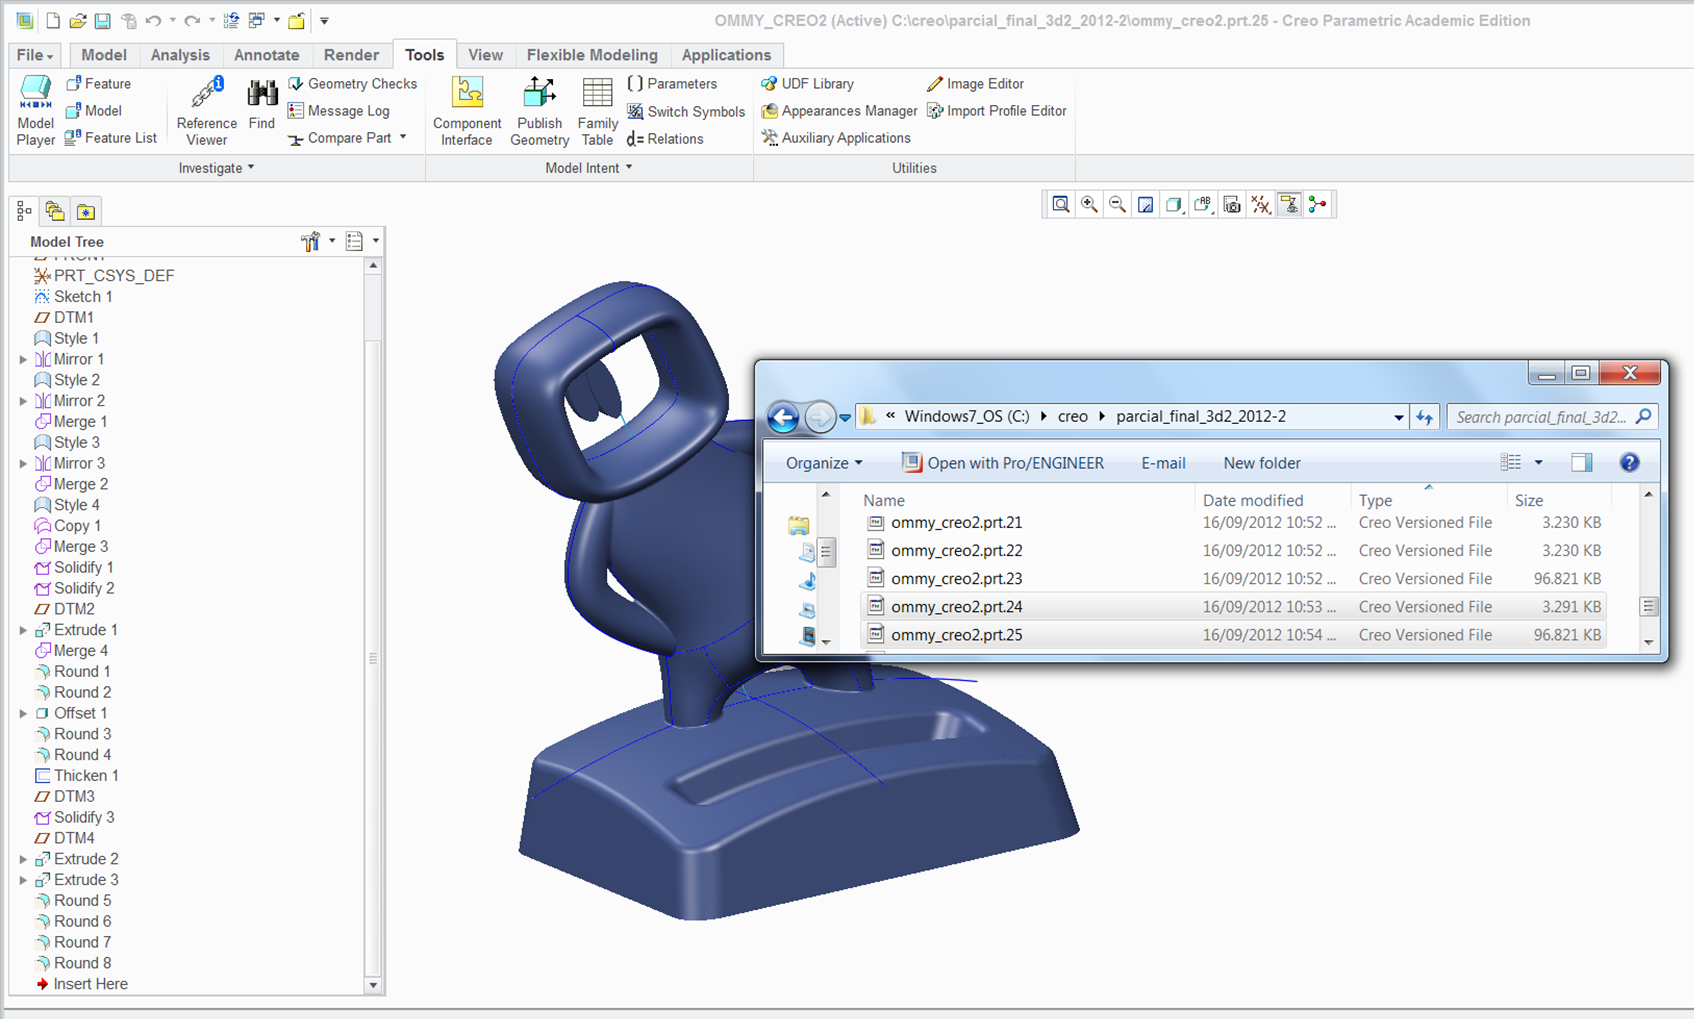
Task: Click the Explorer search field
Action: coord(1551,417)
